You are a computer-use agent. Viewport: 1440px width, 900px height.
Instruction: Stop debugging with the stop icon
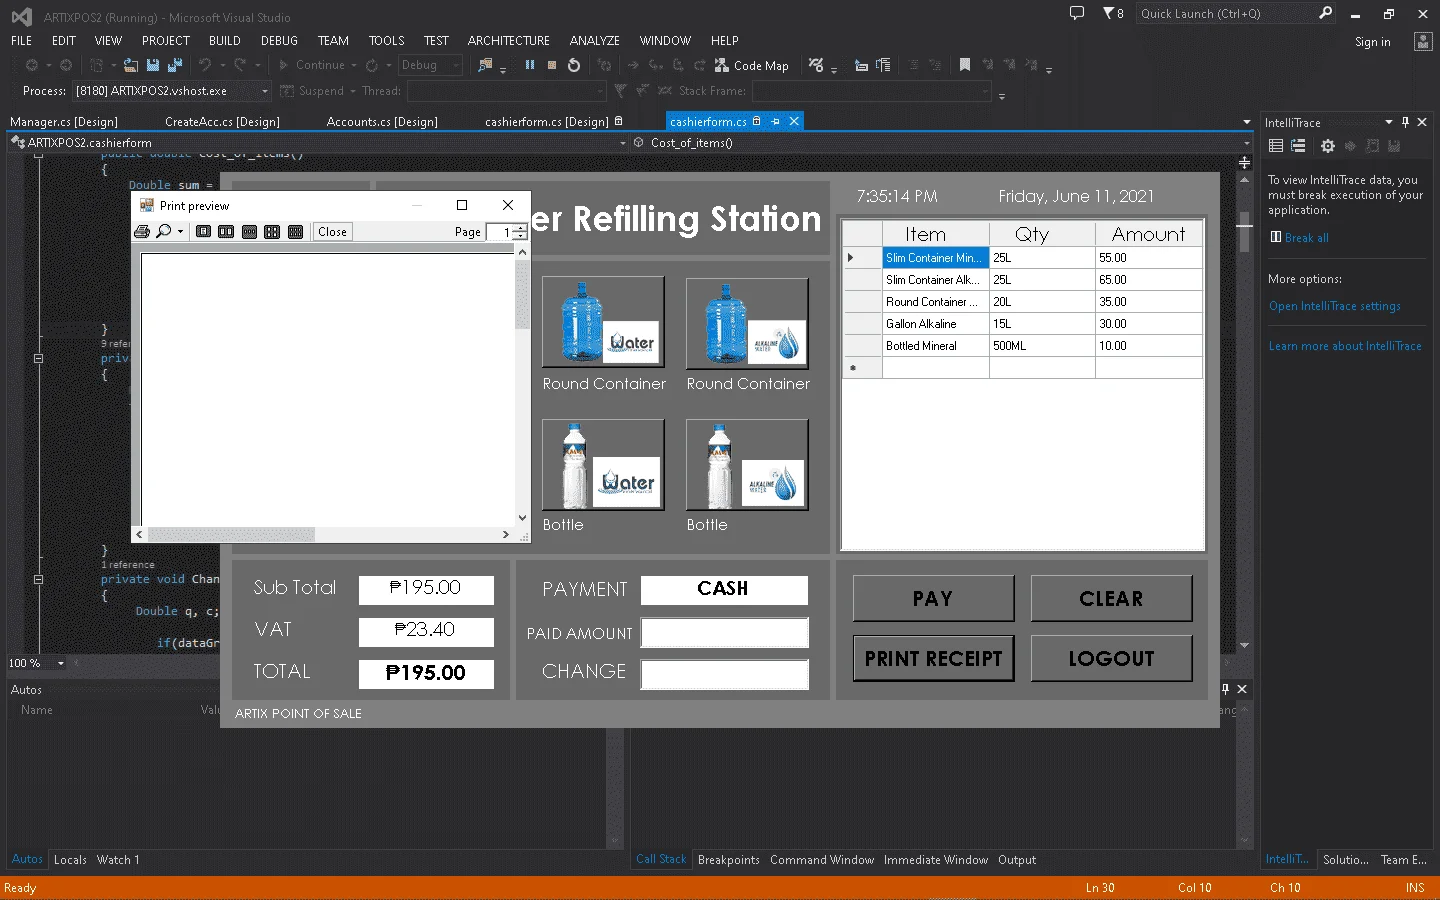[x=552, y=65]
